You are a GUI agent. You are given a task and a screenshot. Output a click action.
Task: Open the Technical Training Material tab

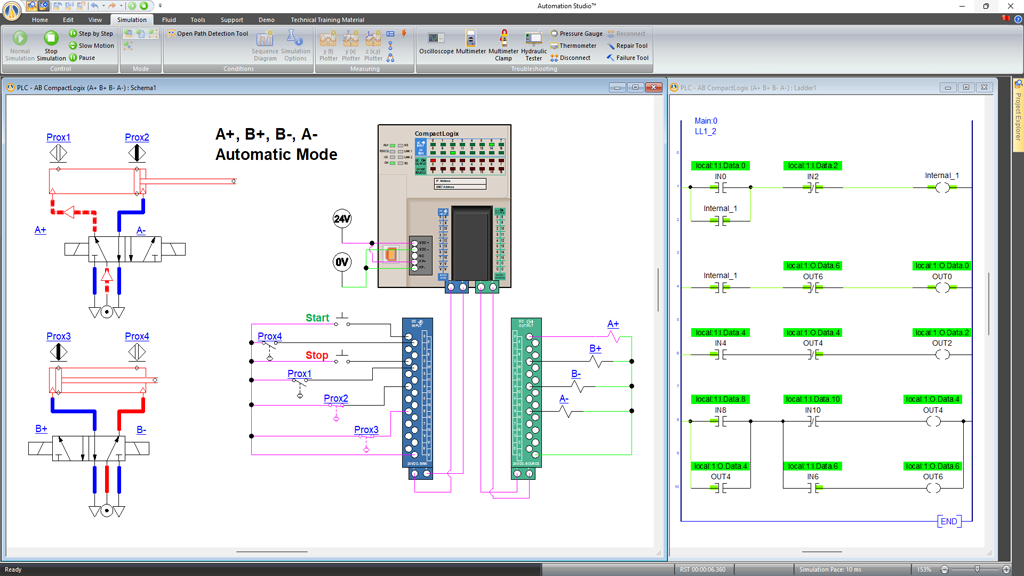coord(327,20)
